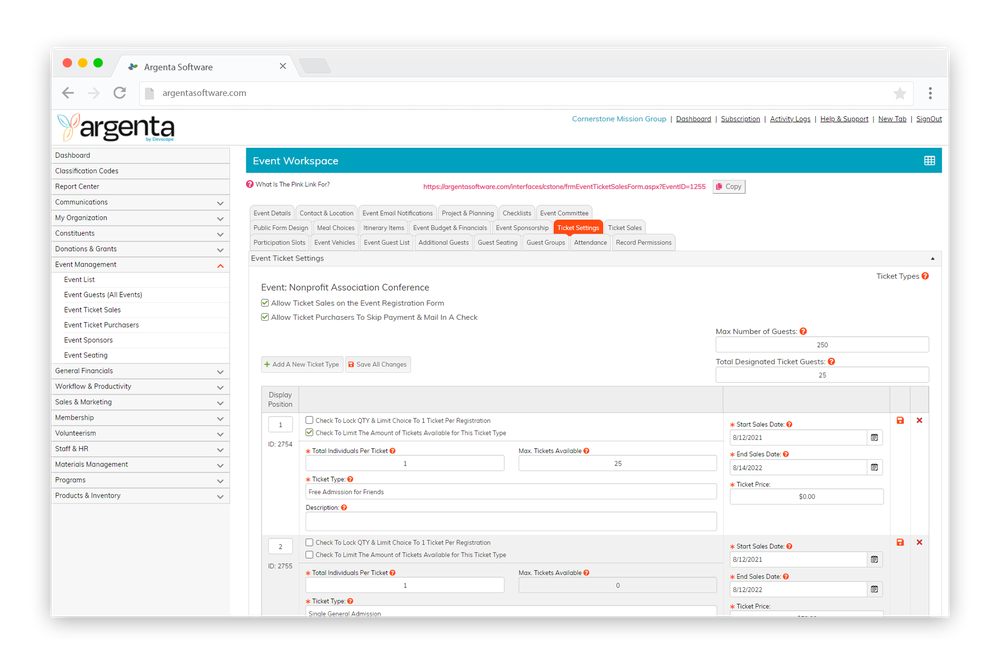The height and width of the screenshot is (663, 1000).
Task: Open the Record Permissions tab
Action: pos(643,242)
